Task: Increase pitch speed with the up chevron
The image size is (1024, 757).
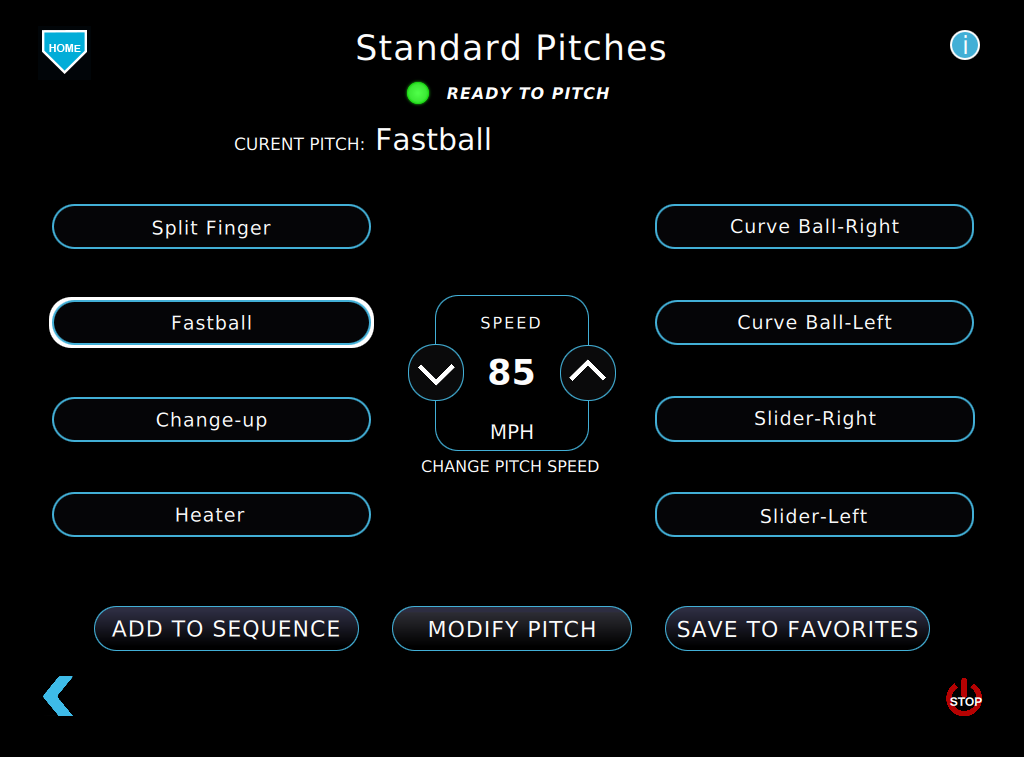Action: (x=588, y=372)
